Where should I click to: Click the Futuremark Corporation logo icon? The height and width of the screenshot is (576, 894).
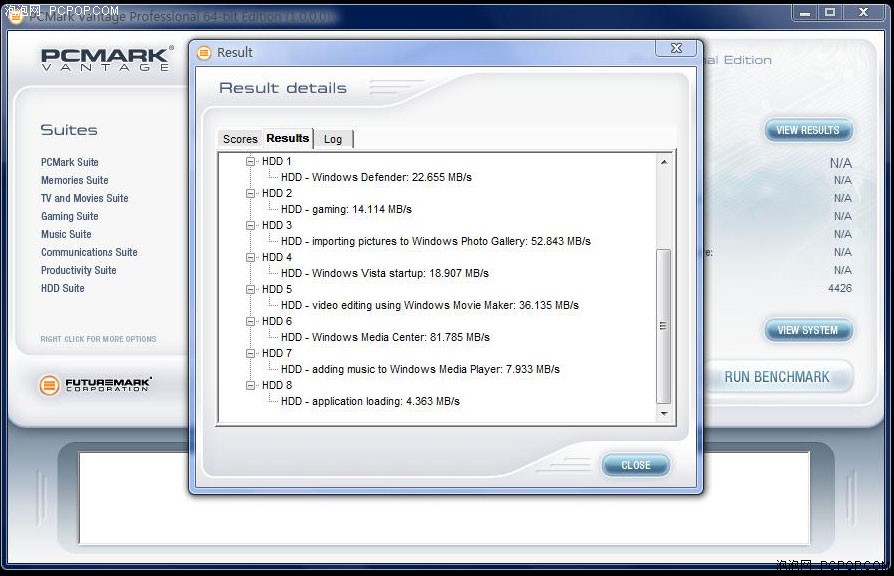pos(49,385)
